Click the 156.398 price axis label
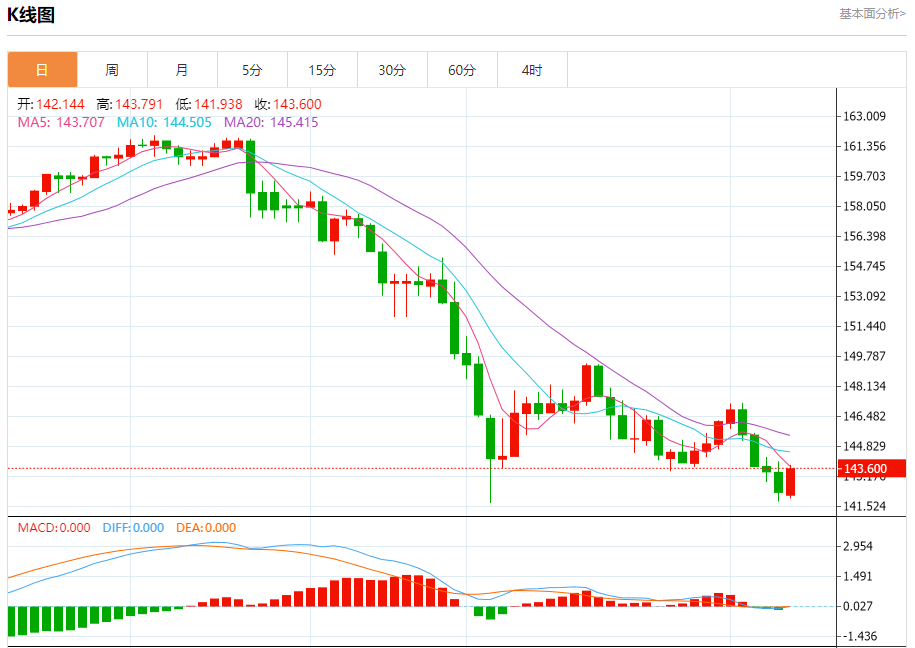Viewport: 915px width, 648px height. click(864, 236)
